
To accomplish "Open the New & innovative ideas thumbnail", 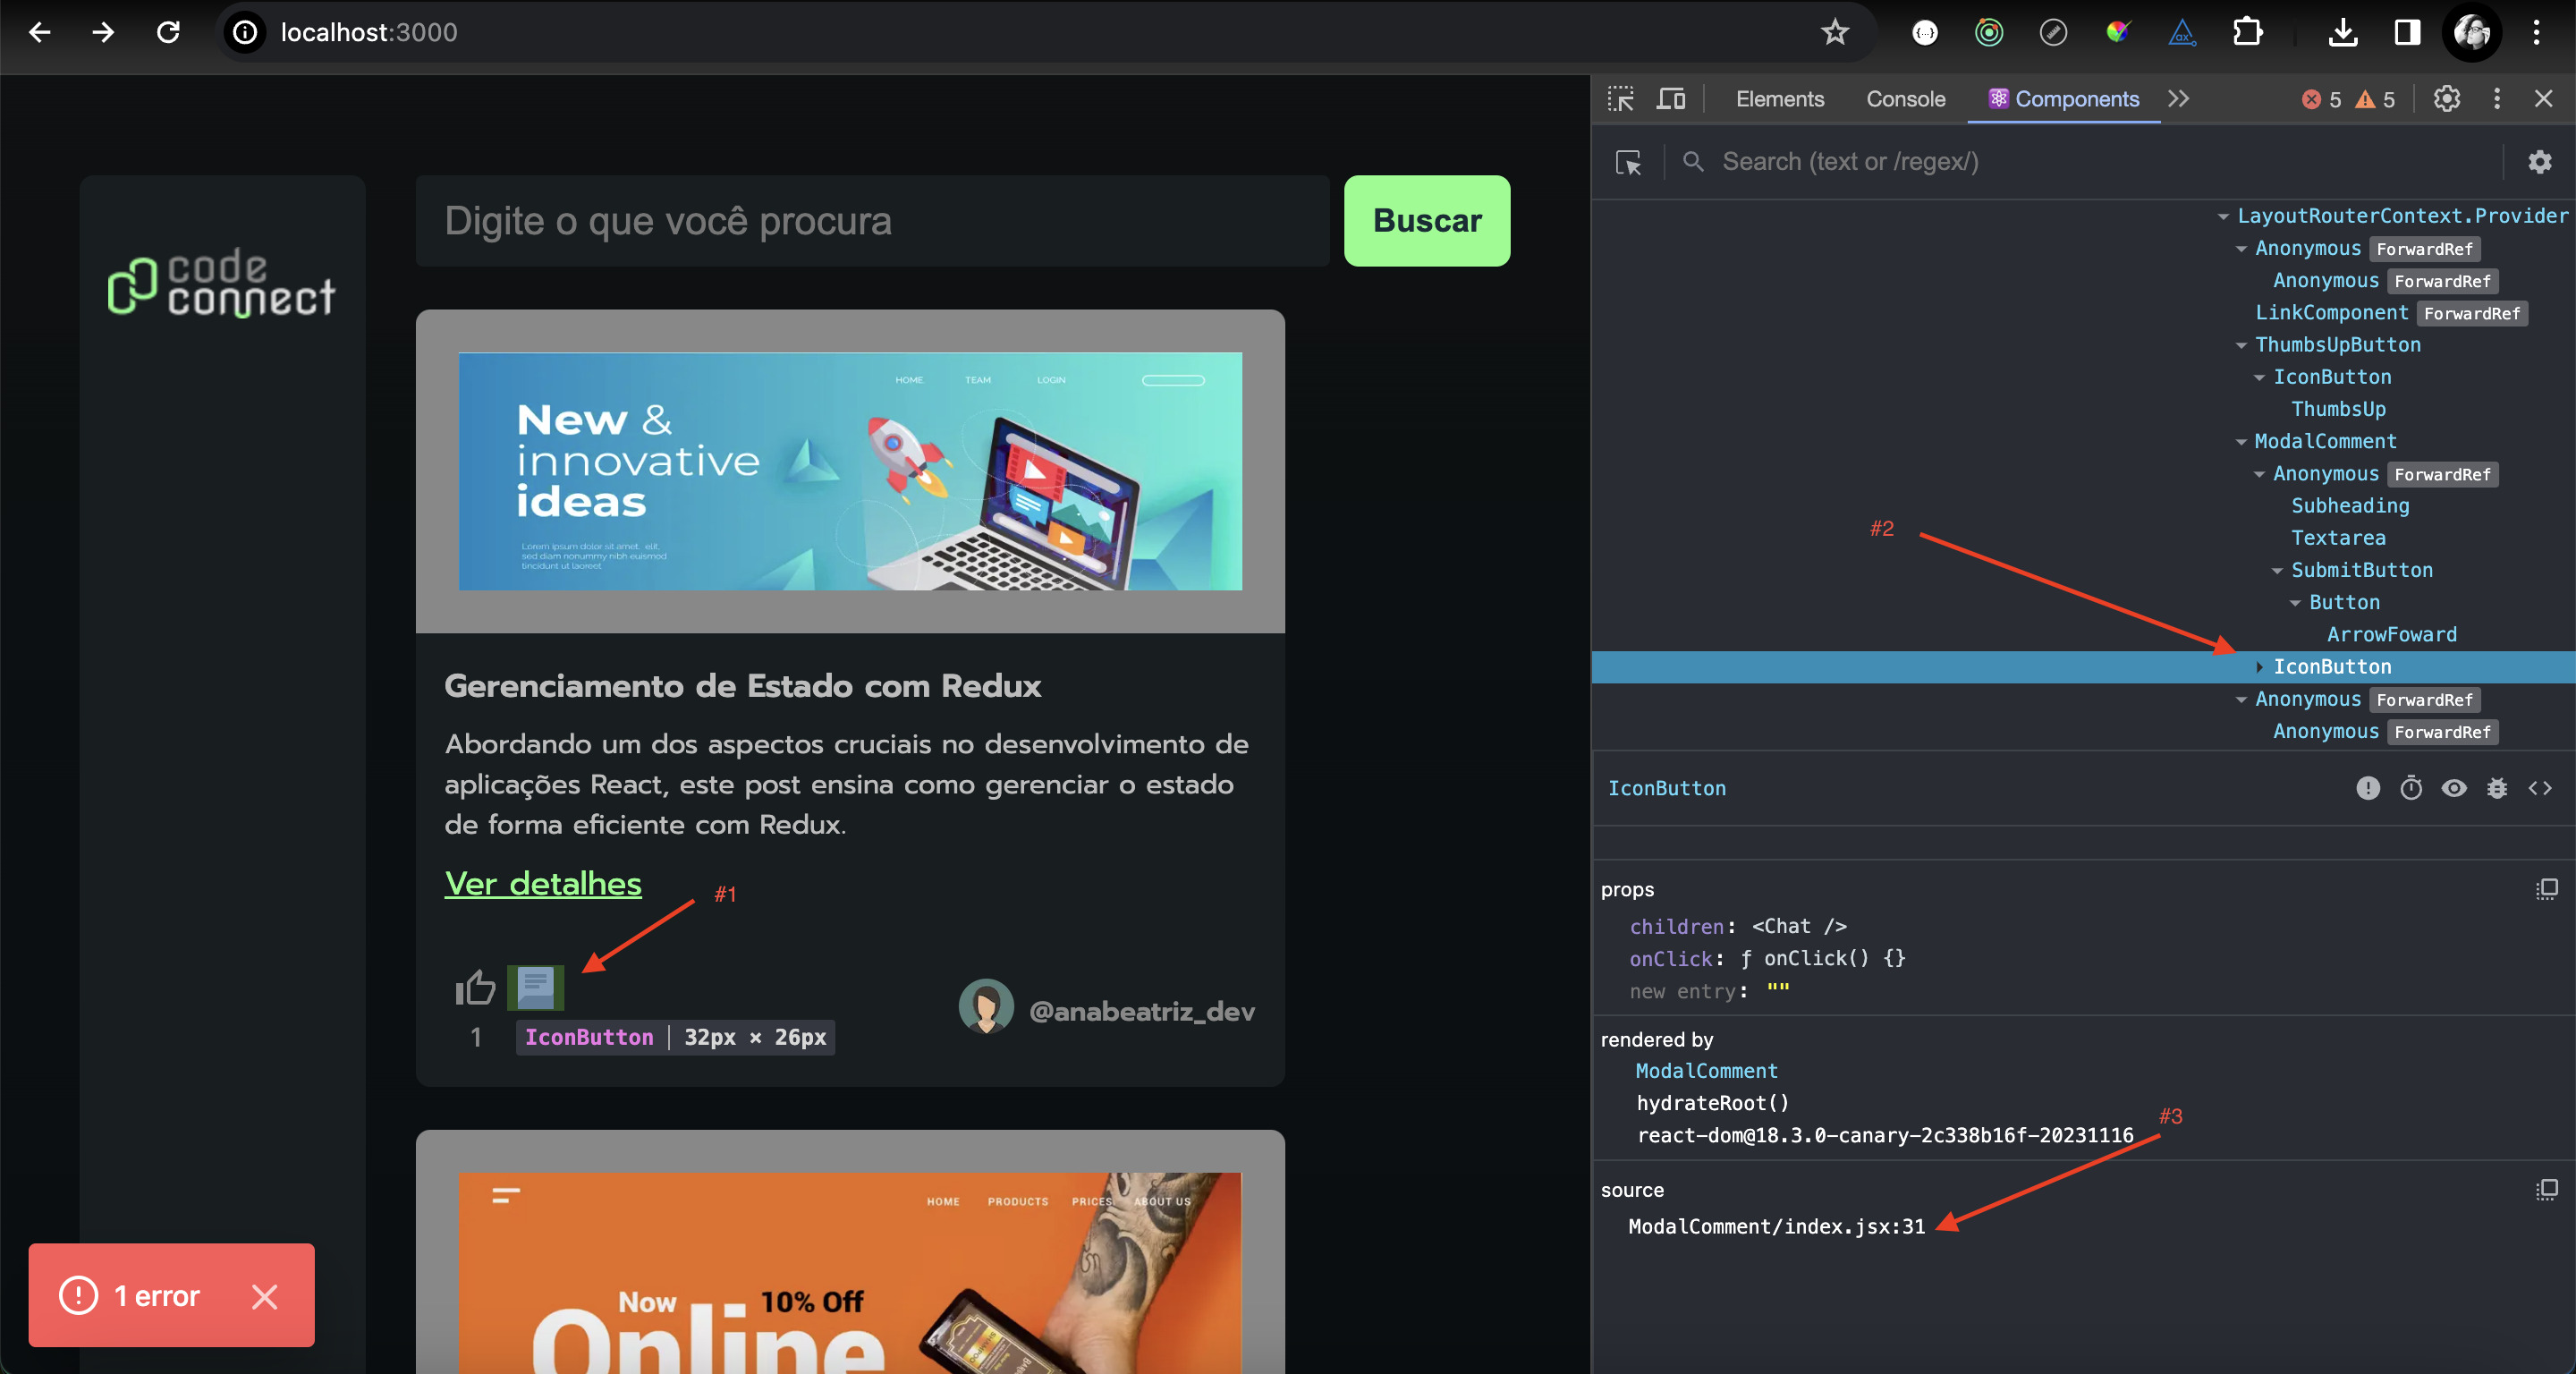I will [x=850, y=471].
